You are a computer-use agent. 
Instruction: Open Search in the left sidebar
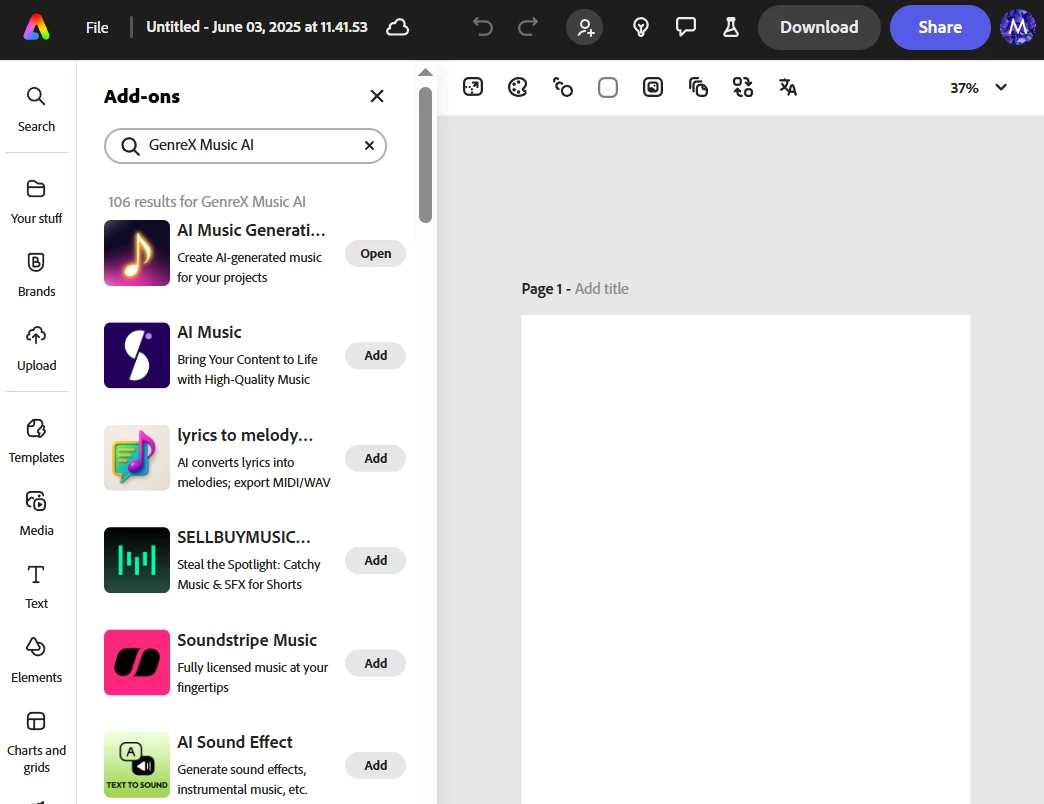(x=37, y=110)
